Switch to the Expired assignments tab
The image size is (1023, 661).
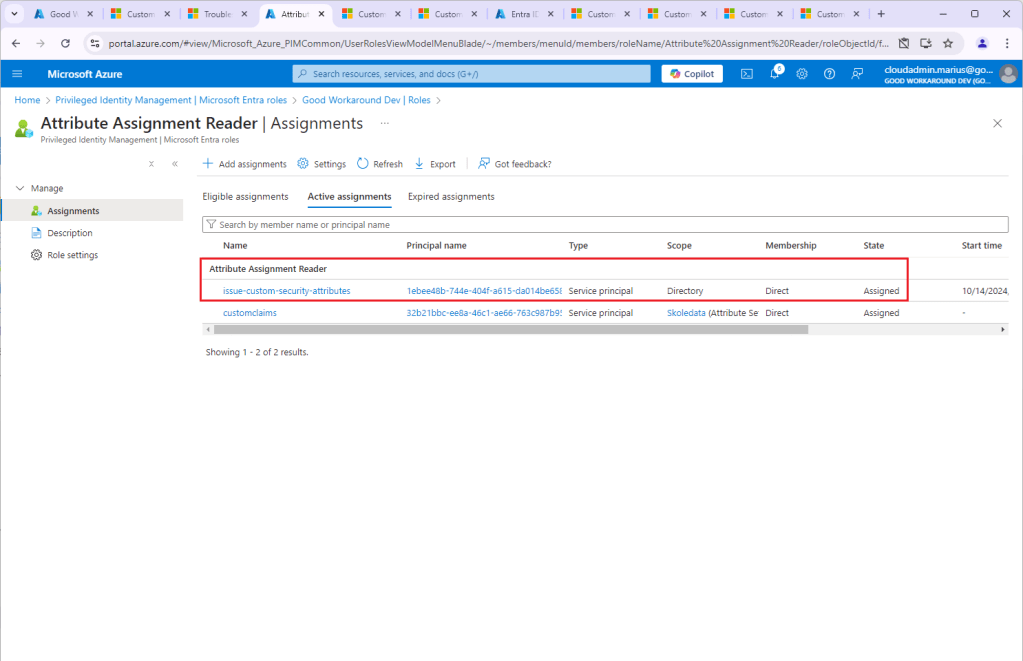coord(451,197)
